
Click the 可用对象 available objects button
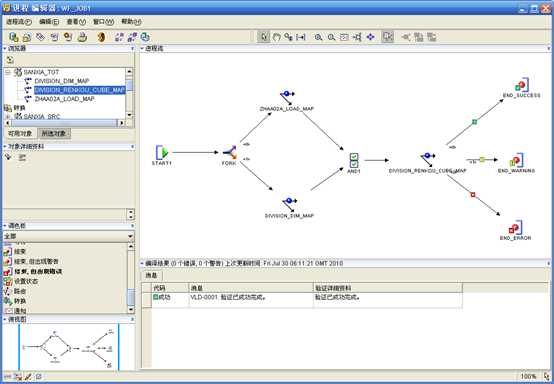(20, 133)
